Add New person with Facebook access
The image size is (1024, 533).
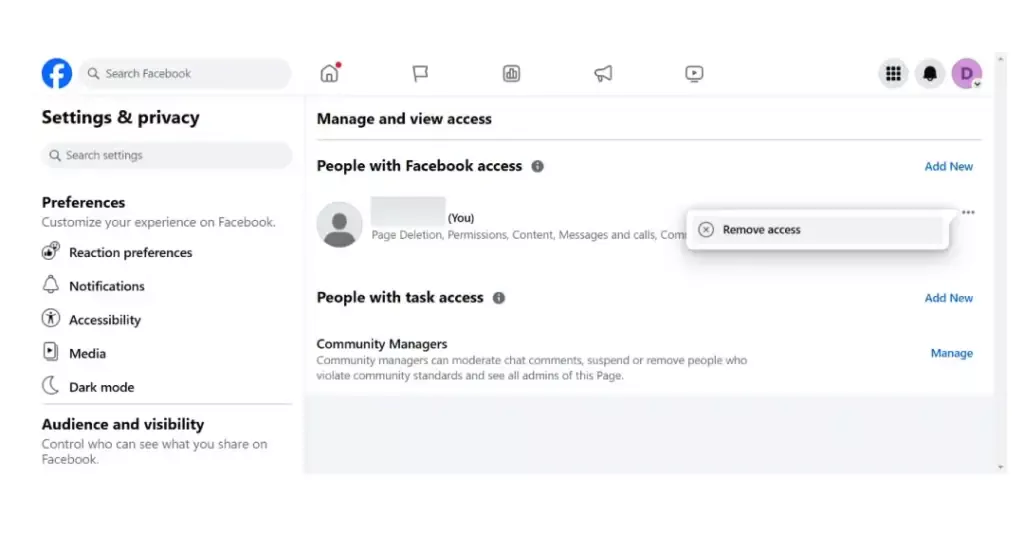click(948, 167)
